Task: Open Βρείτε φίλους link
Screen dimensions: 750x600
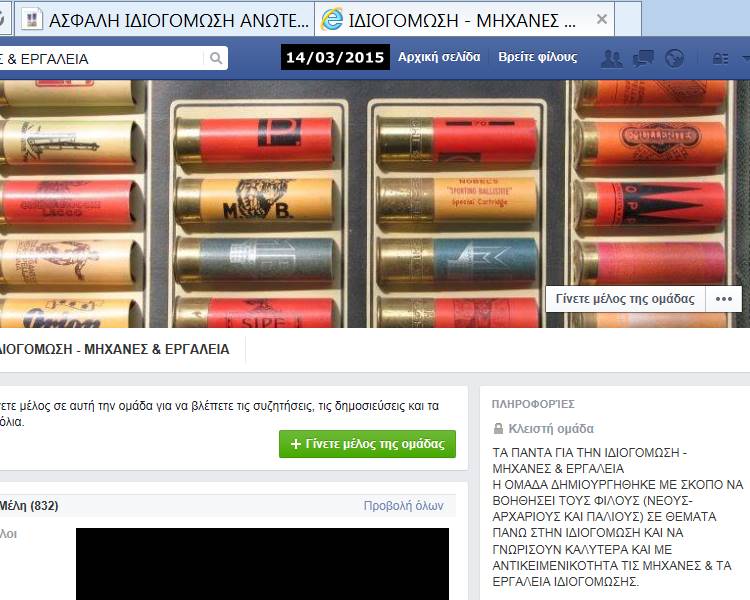Action: 538,57
